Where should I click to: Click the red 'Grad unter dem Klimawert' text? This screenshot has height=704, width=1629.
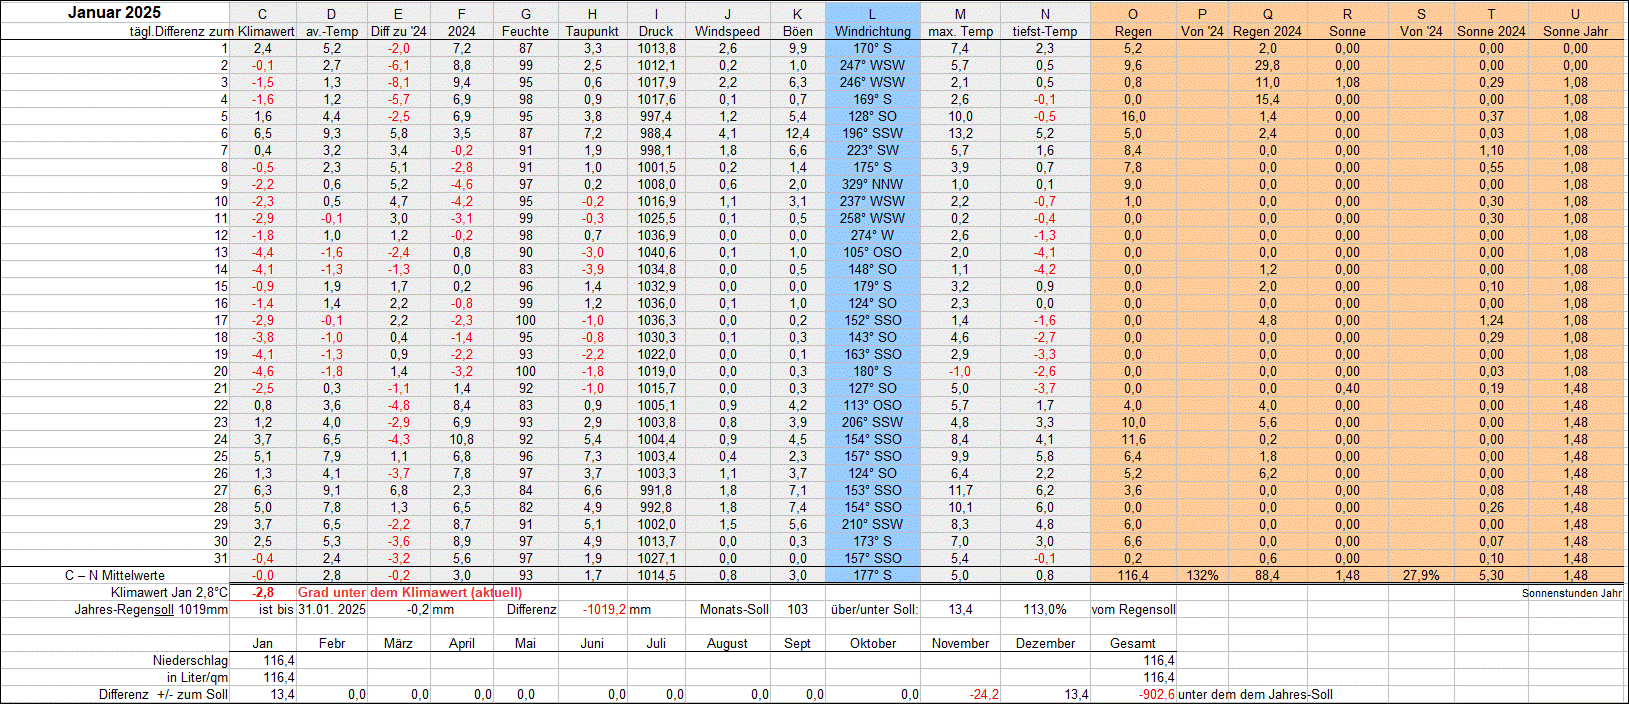point(409,593)
